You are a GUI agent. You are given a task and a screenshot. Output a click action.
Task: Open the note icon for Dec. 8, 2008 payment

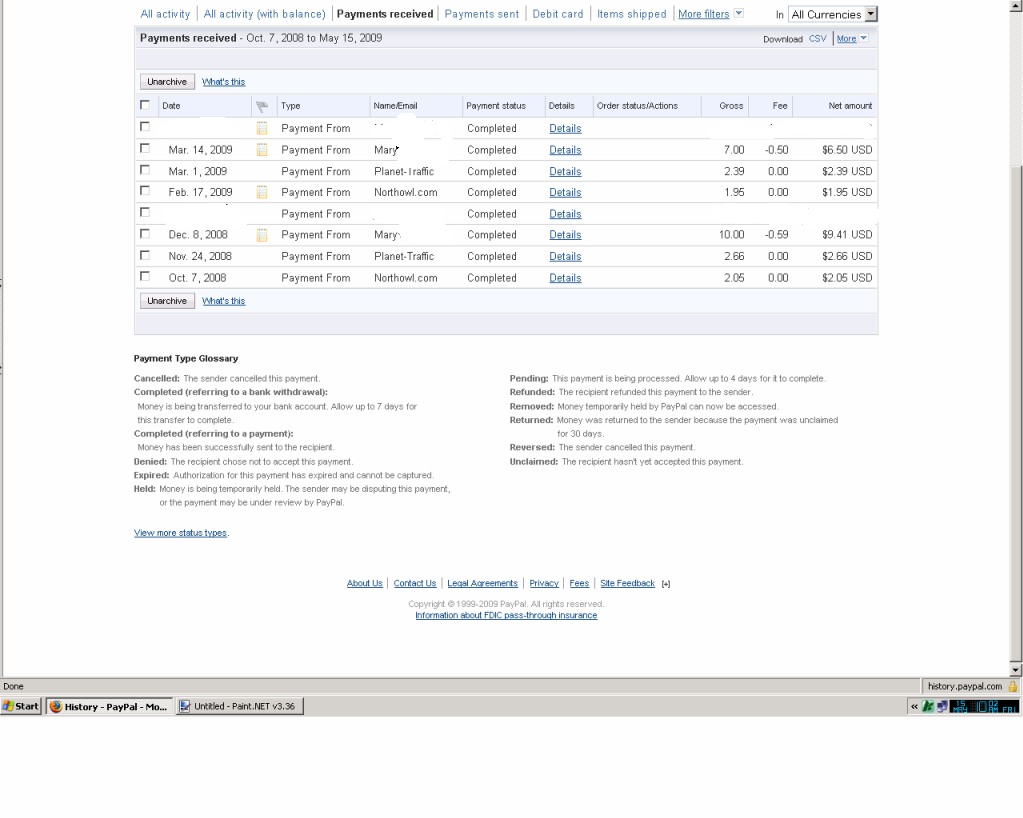262,235
